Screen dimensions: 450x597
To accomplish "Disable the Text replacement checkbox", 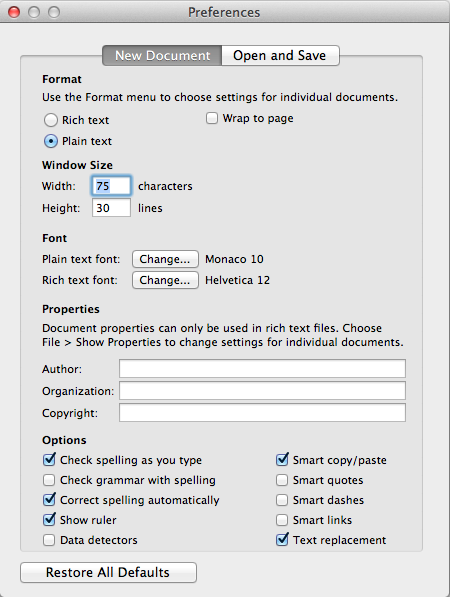I will point(282,540).
